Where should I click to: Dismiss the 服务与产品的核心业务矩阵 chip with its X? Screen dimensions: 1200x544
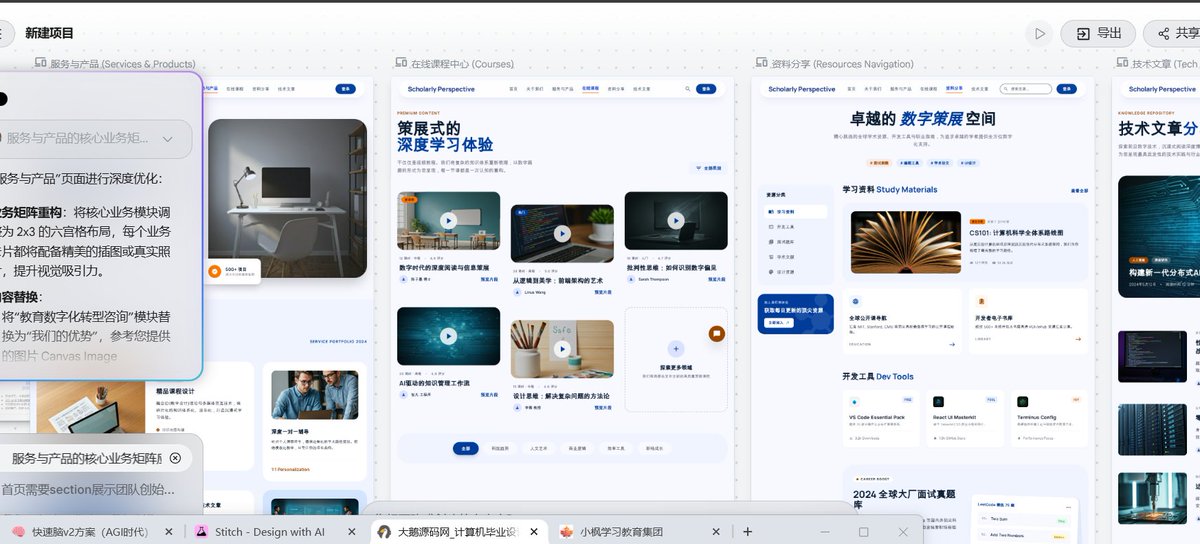pyautogui.click(x=175, y=458)
